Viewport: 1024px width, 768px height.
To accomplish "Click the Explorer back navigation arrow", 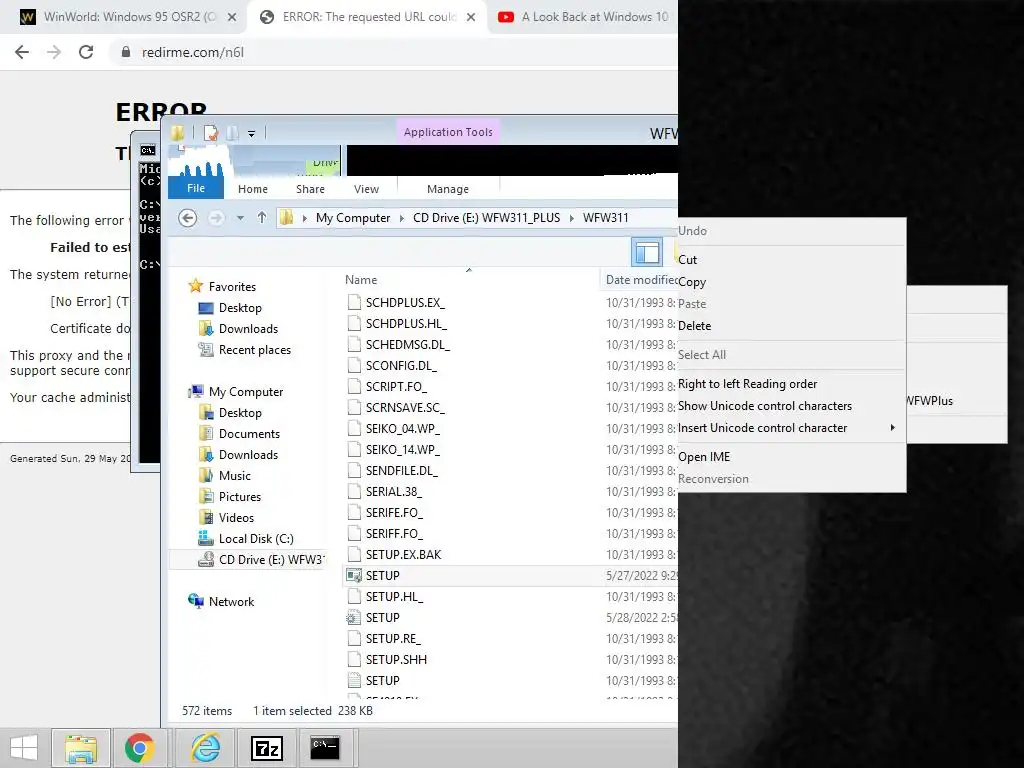I will [x=187, y=218].
